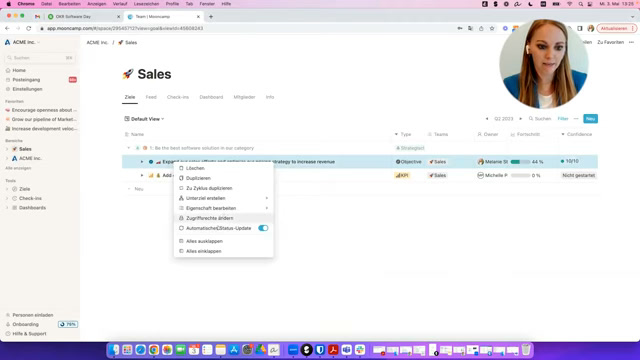Viewport: 640px width, 360px height.
Task: Click the Fortschritt column header
Action: (525, 134)
